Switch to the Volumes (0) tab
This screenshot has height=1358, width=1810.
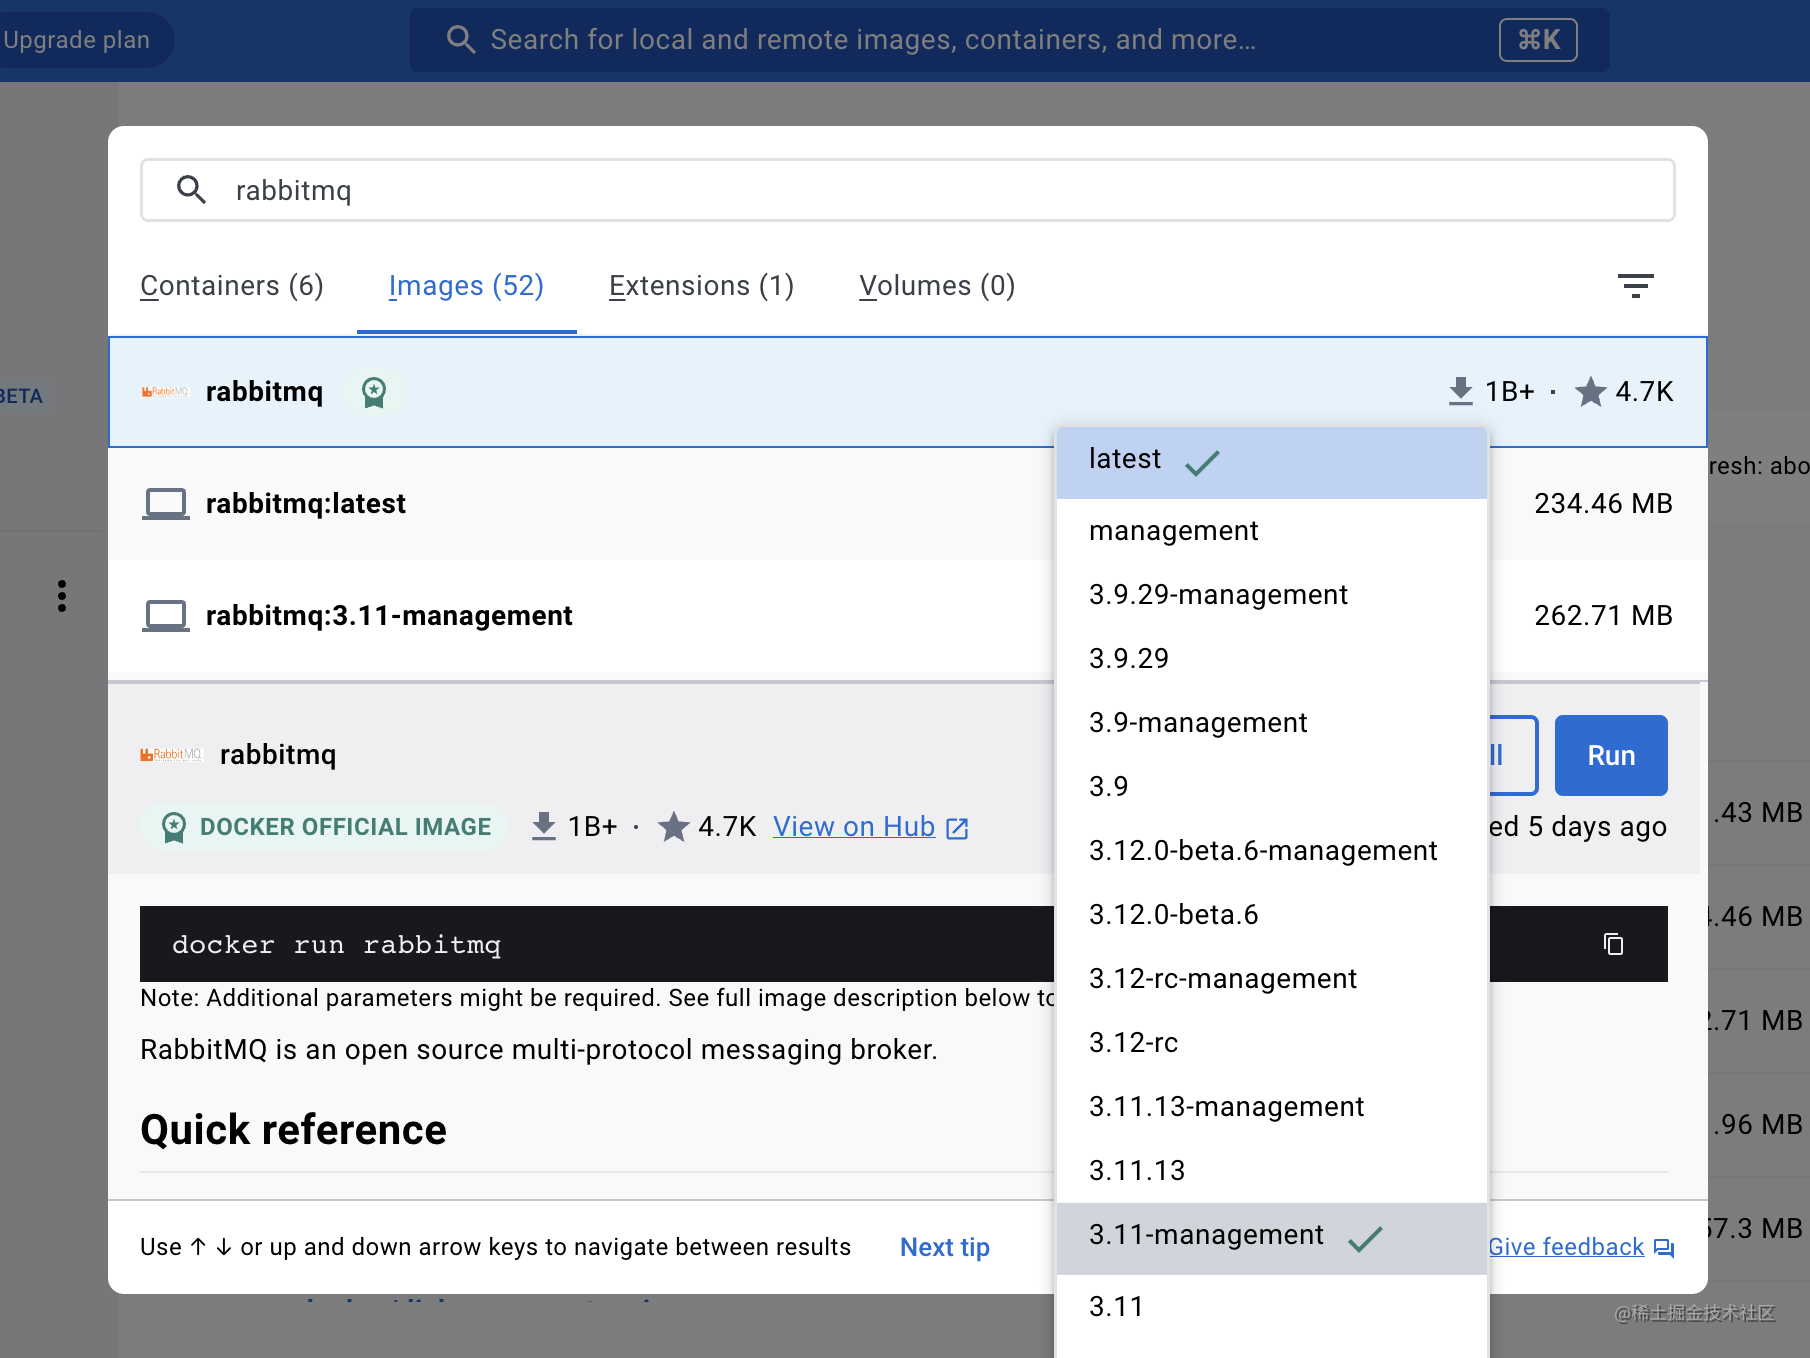(x=937, y=286)
